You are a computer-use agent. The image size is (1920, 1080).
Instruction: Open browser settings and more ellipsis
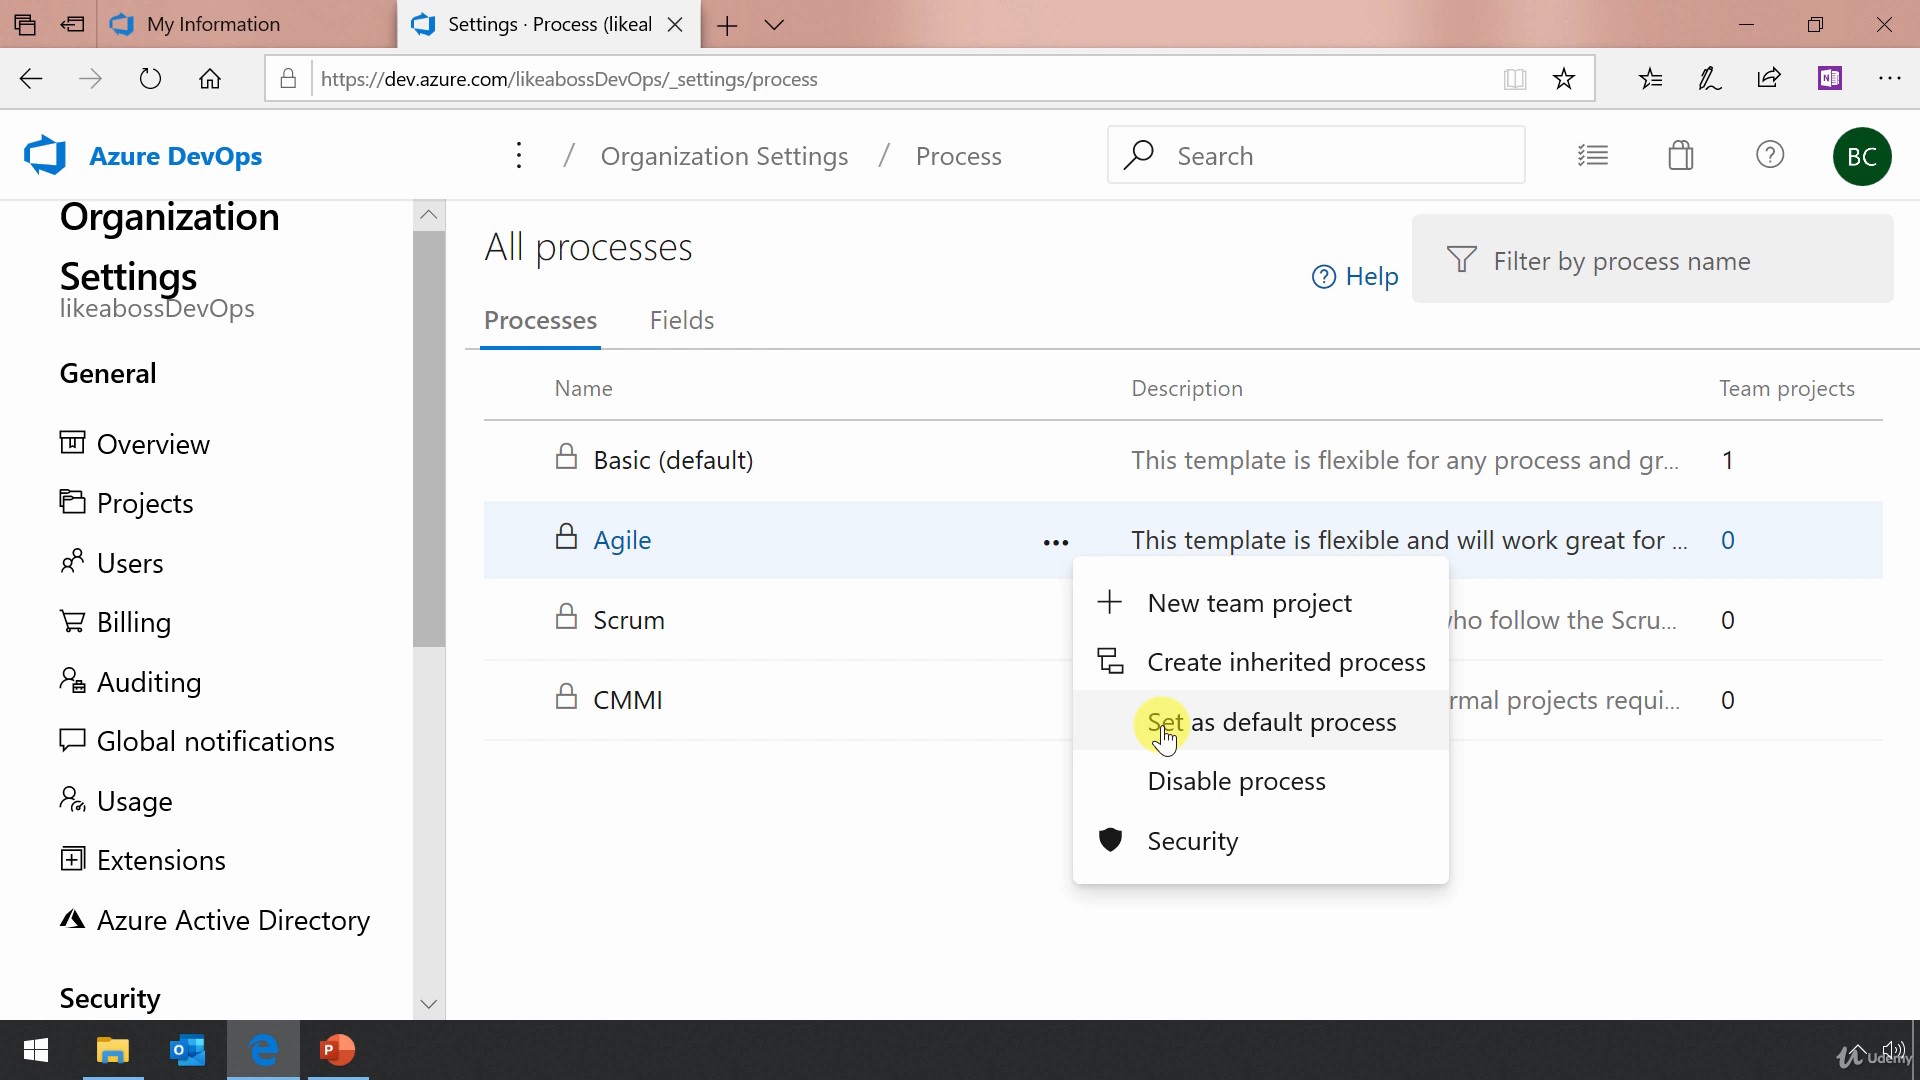tap(1889, 78)
